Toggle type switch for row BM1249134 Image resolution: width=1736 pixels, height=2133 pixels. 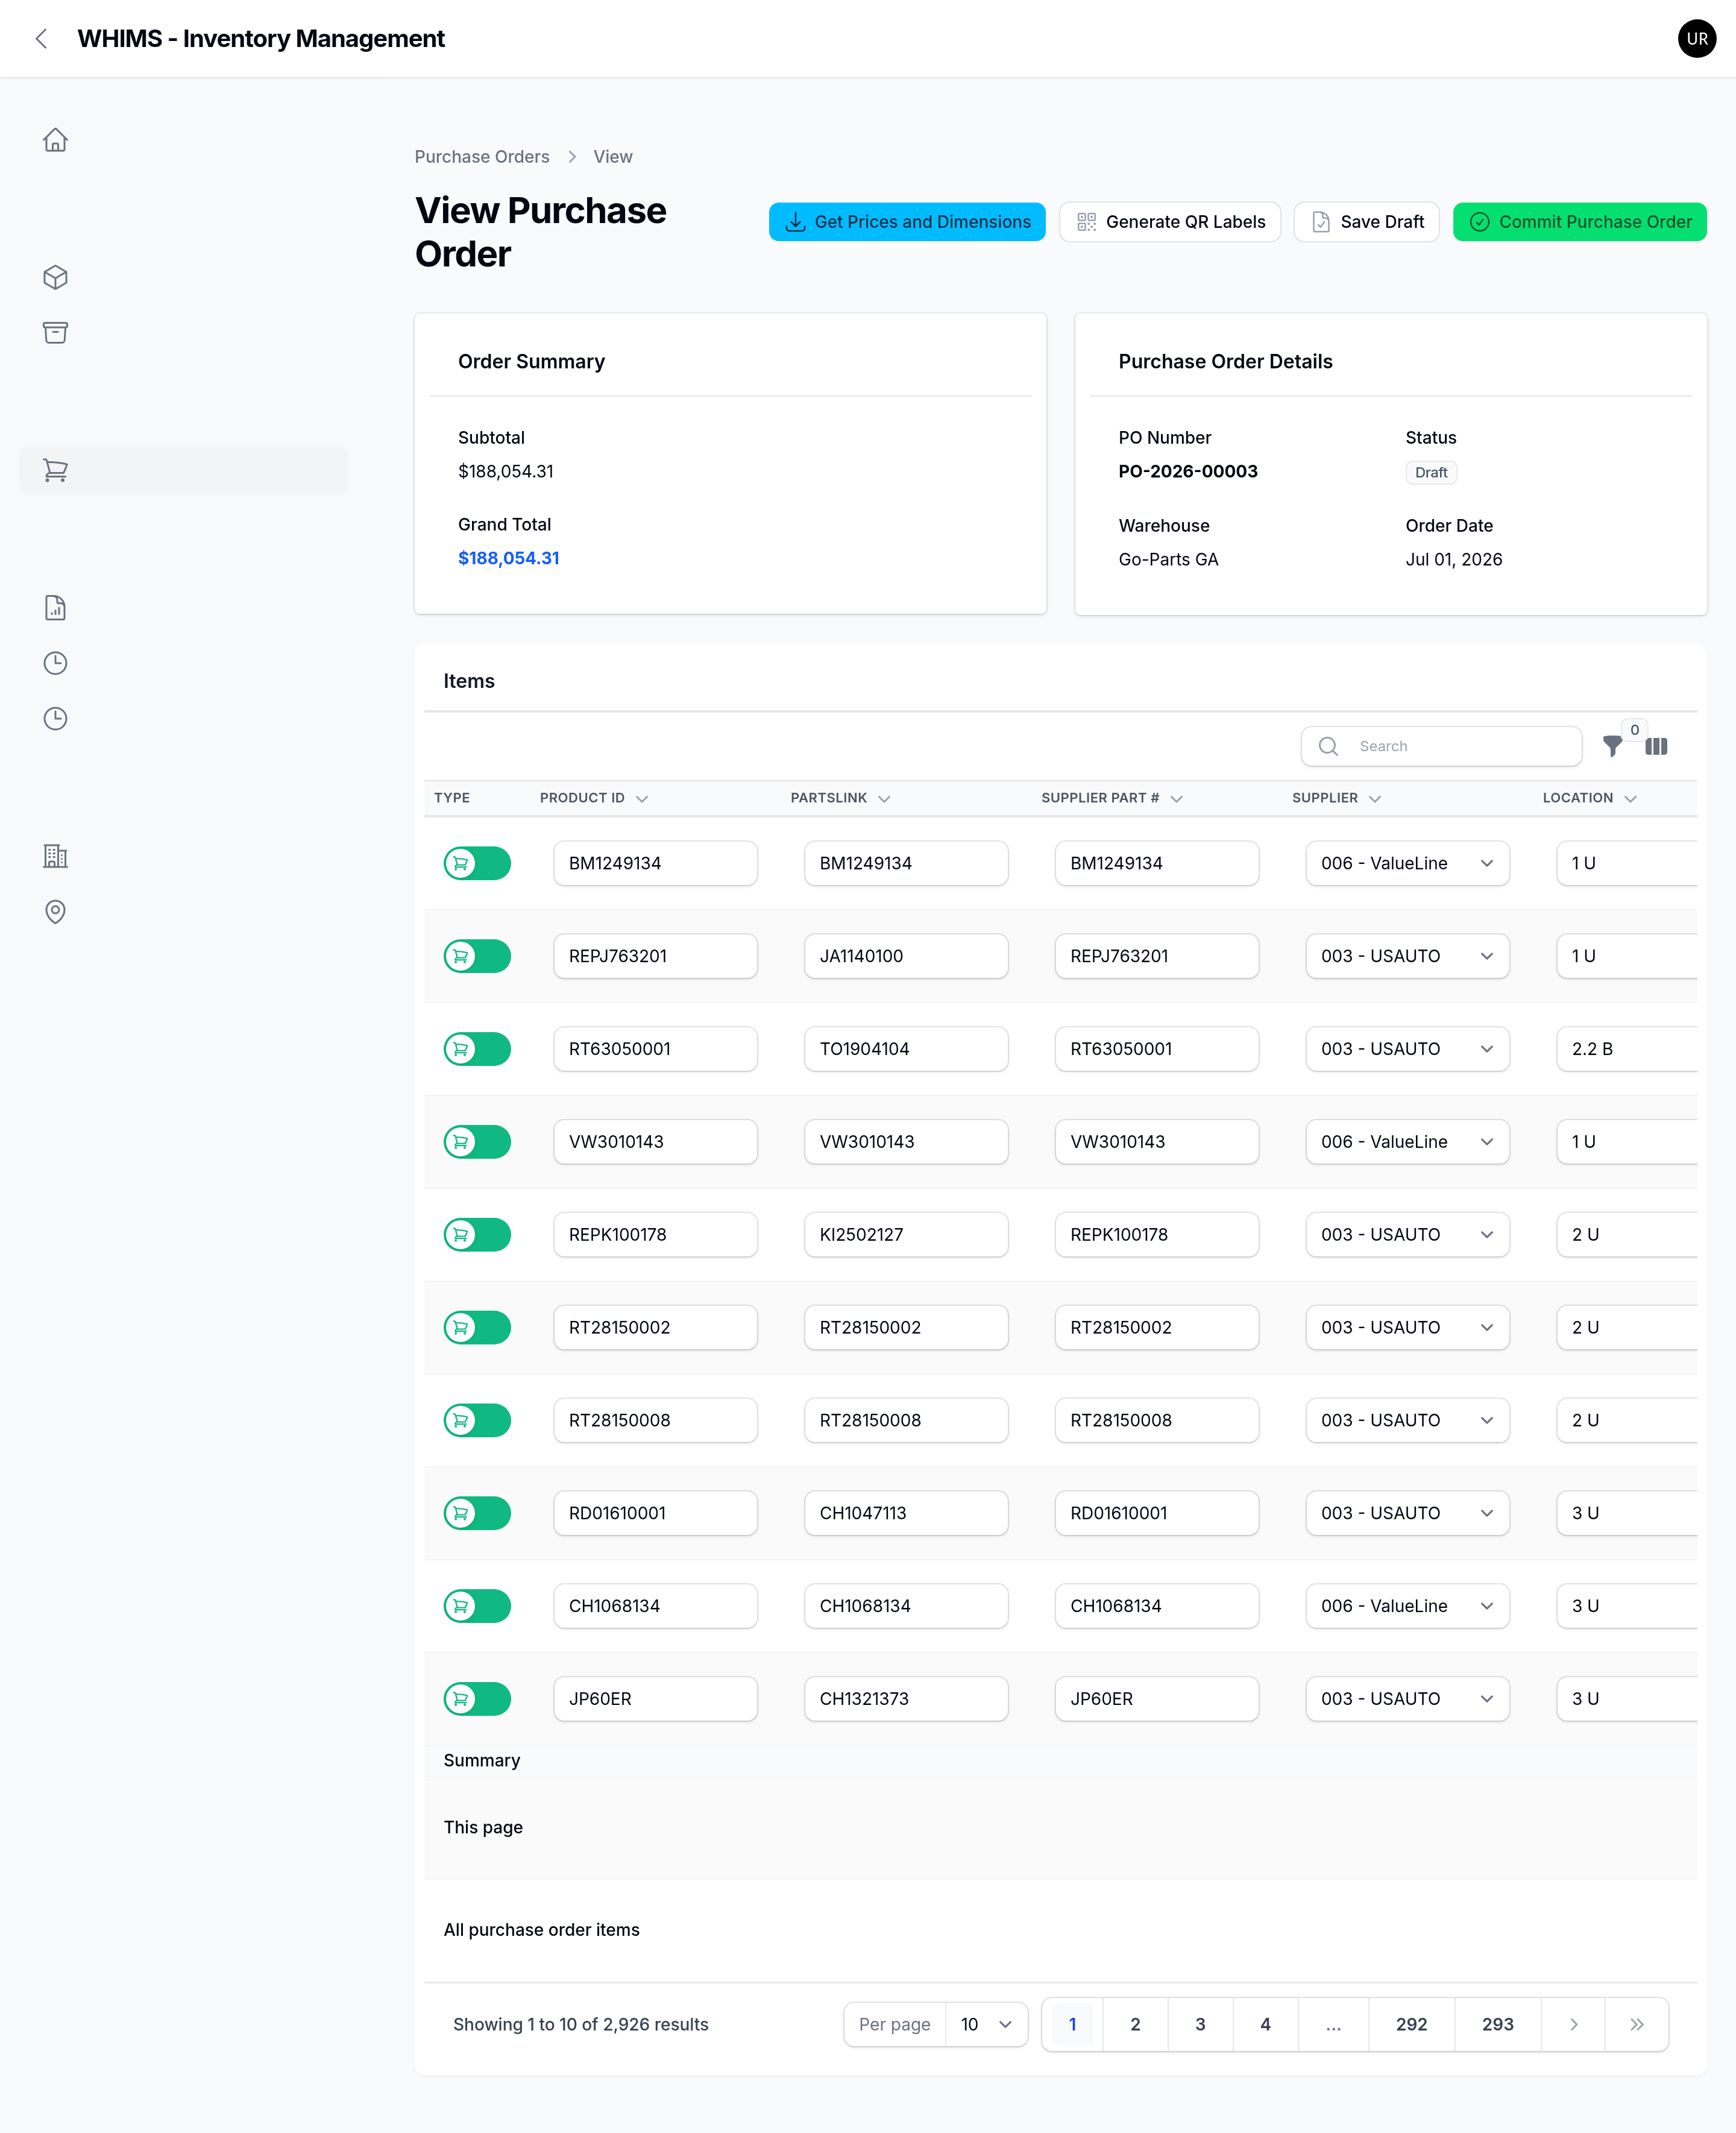pyautogui.click(x=477, y=863)
